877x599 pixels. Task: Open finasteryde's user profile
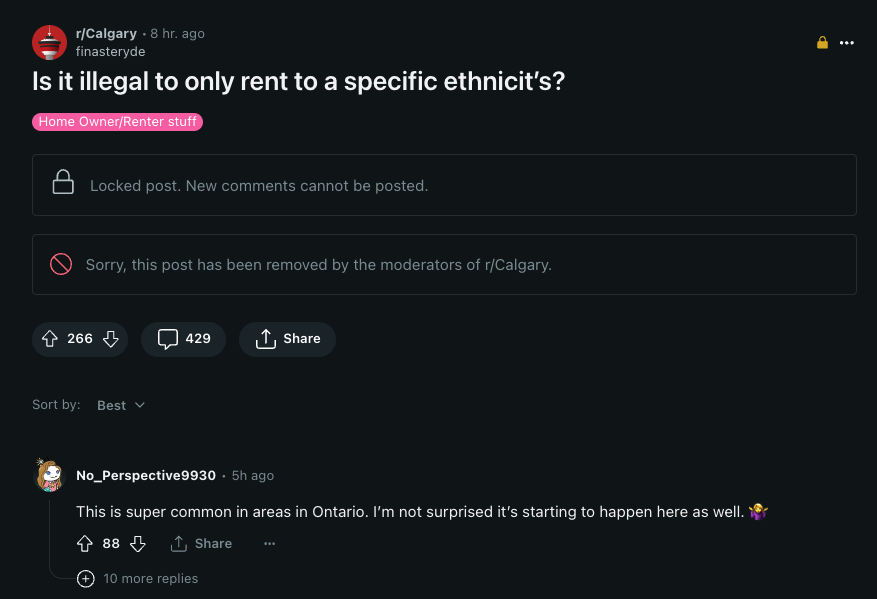[110, 52]
